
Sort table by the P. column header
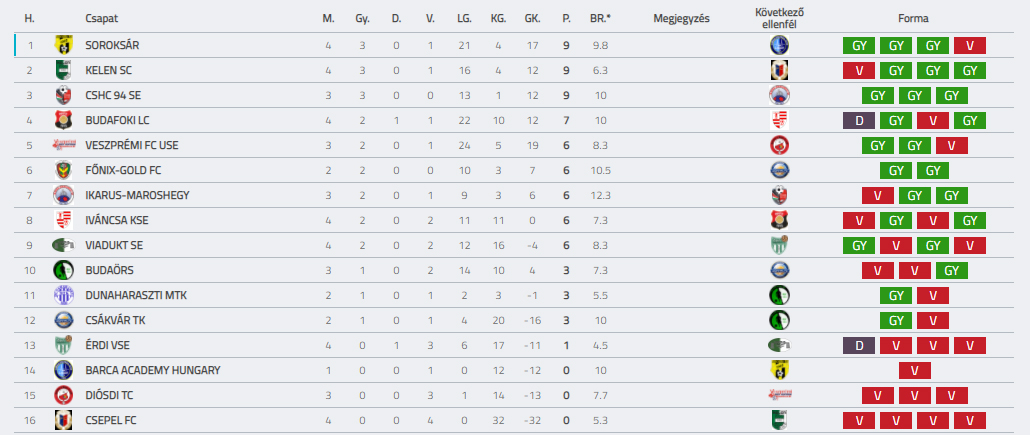tap(566, 18)
